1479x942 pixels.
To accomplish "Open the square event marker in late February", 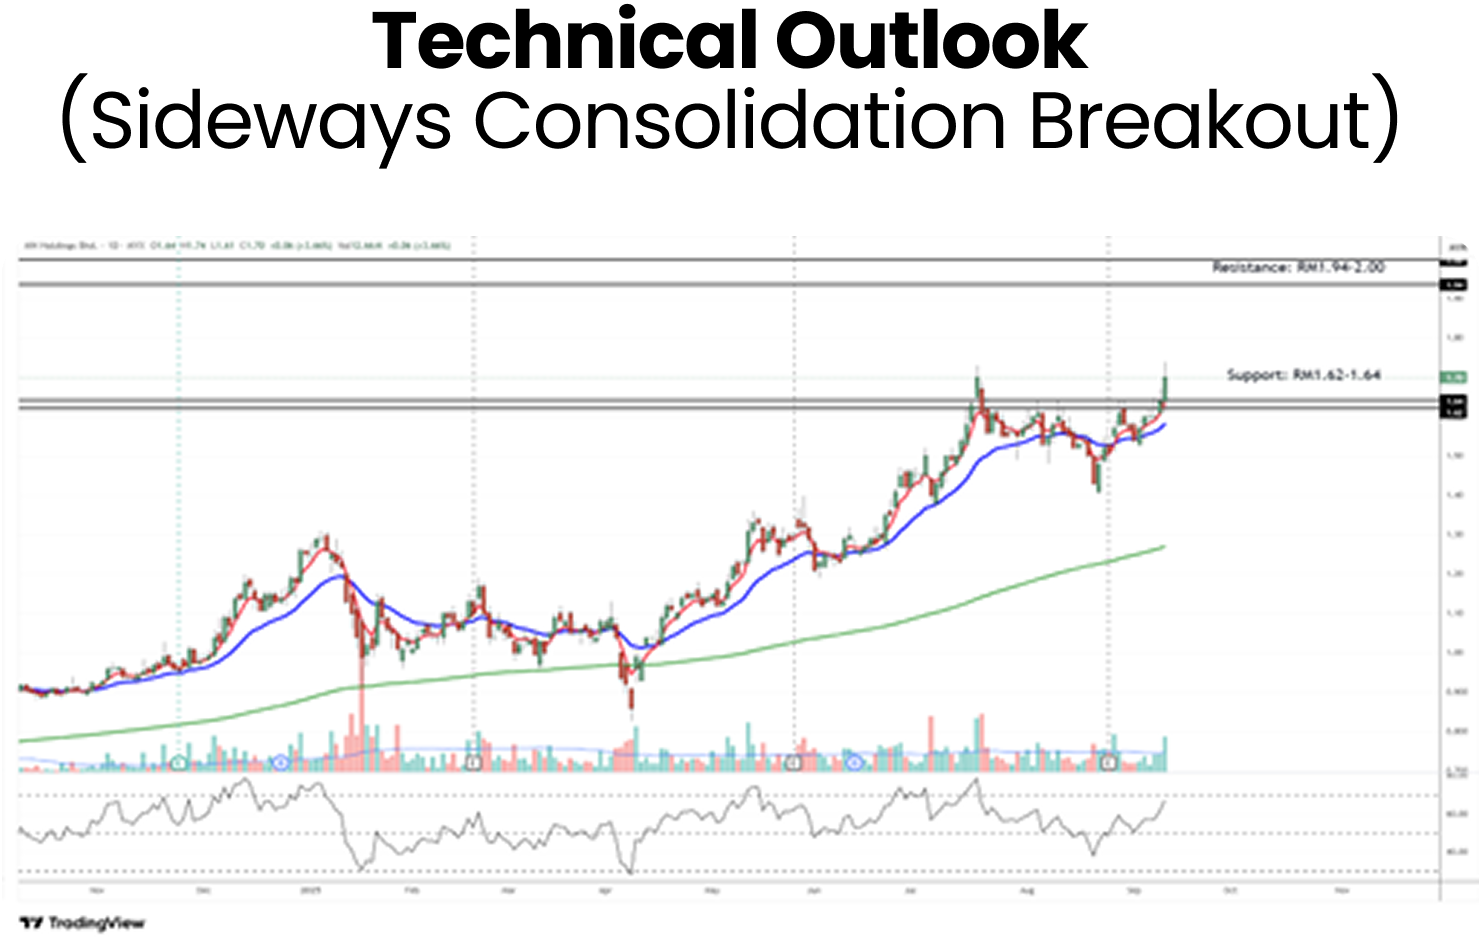I will (473, 763).
